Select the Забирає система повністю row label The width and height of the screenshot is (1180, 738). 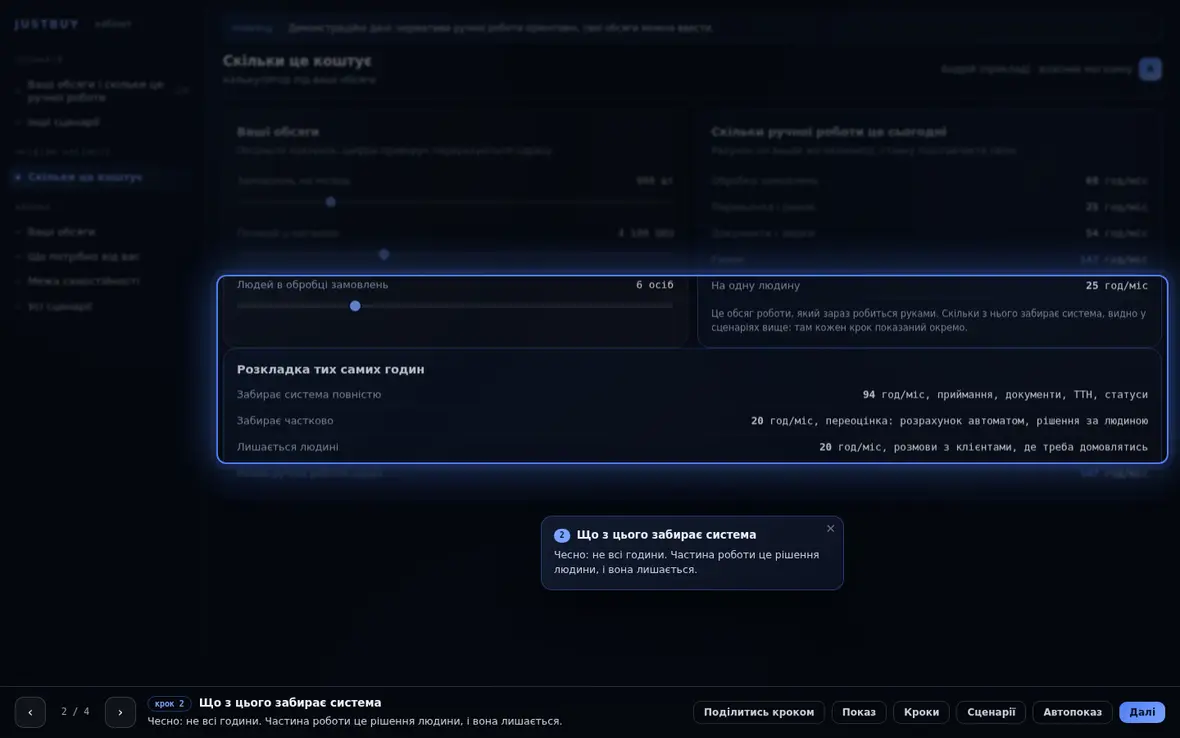click(309, 394)
